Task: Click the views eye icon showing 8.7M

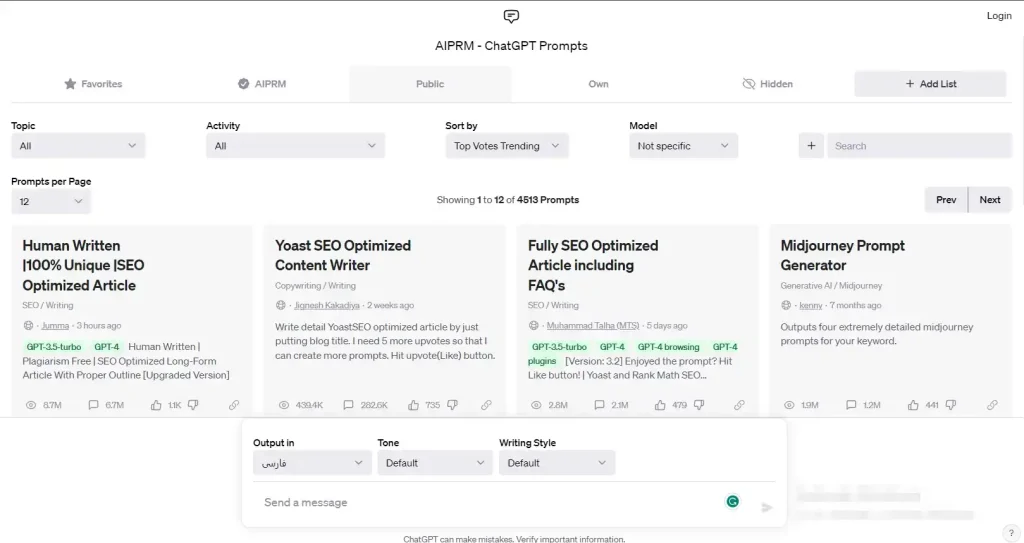Action: 31,405
